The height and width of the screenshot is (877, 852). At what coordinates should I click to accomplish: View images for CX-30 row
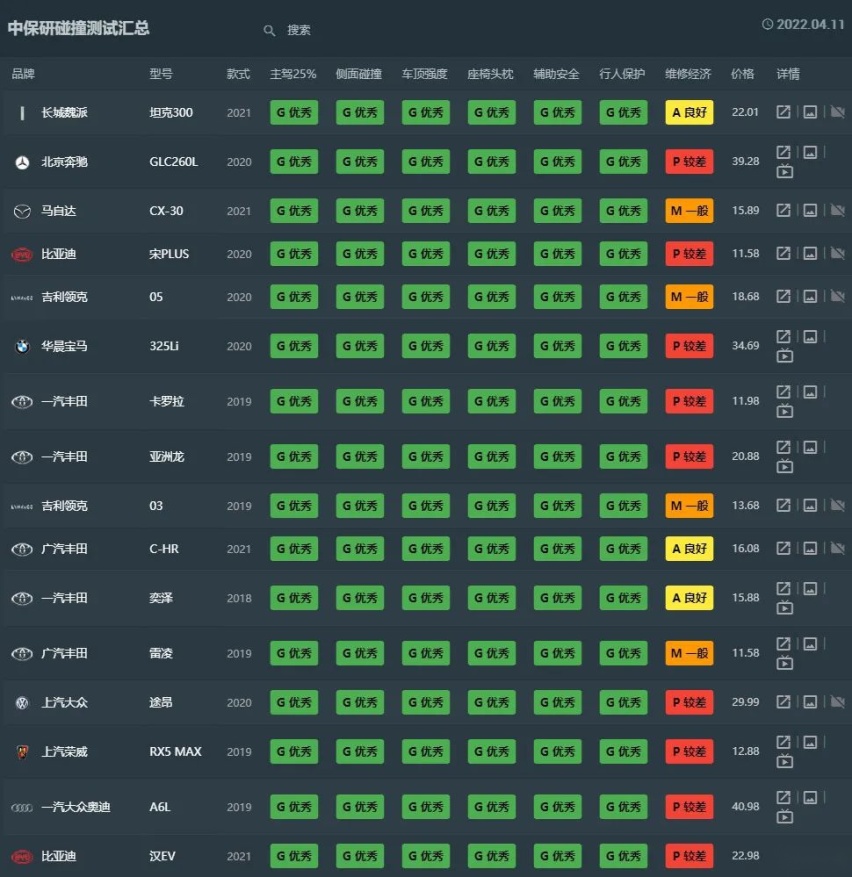tap(810, 210)
